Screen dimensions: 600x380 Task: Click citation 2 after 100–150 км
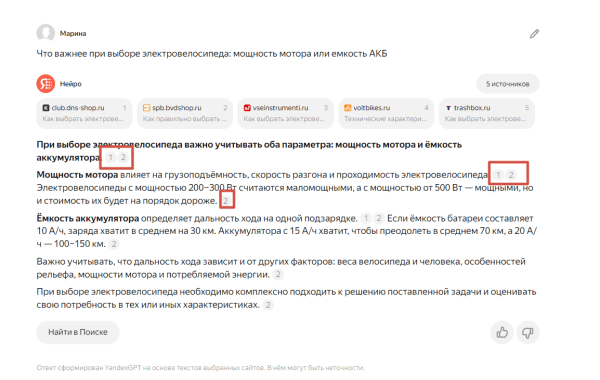[x=114, y=244]
